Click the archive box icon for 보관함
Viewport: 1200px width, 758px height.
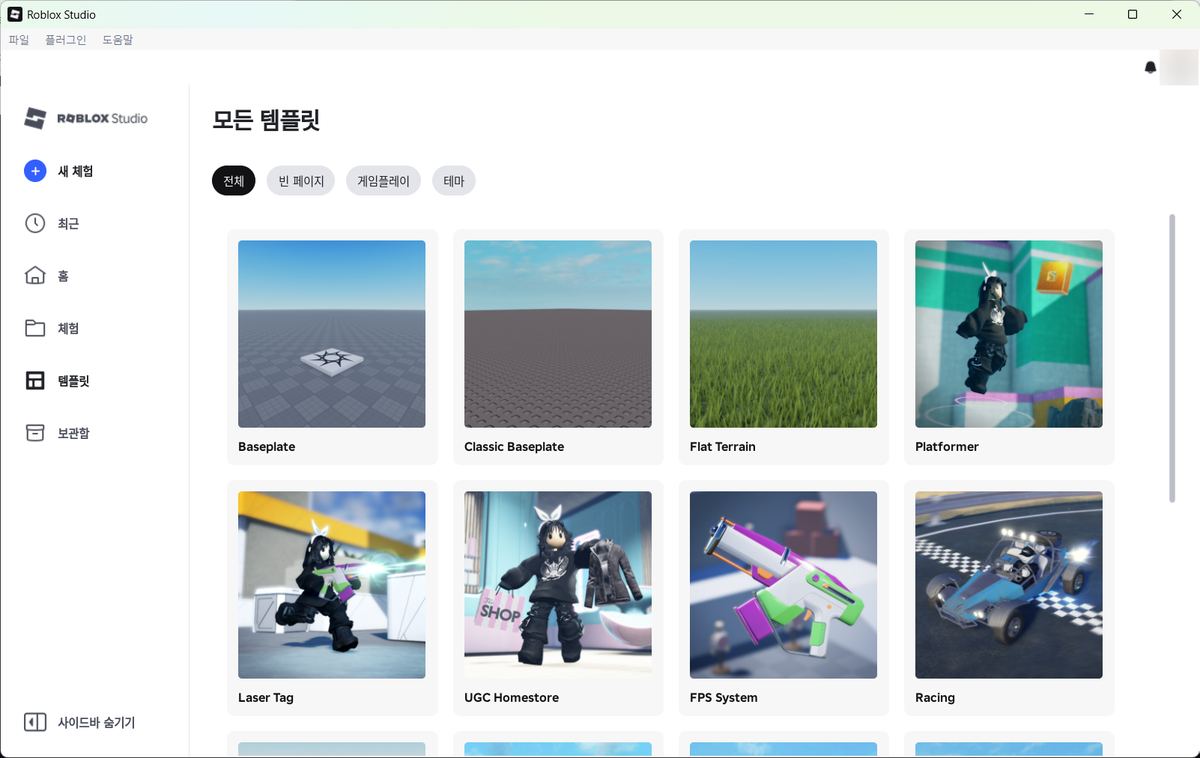pos(35,433)
